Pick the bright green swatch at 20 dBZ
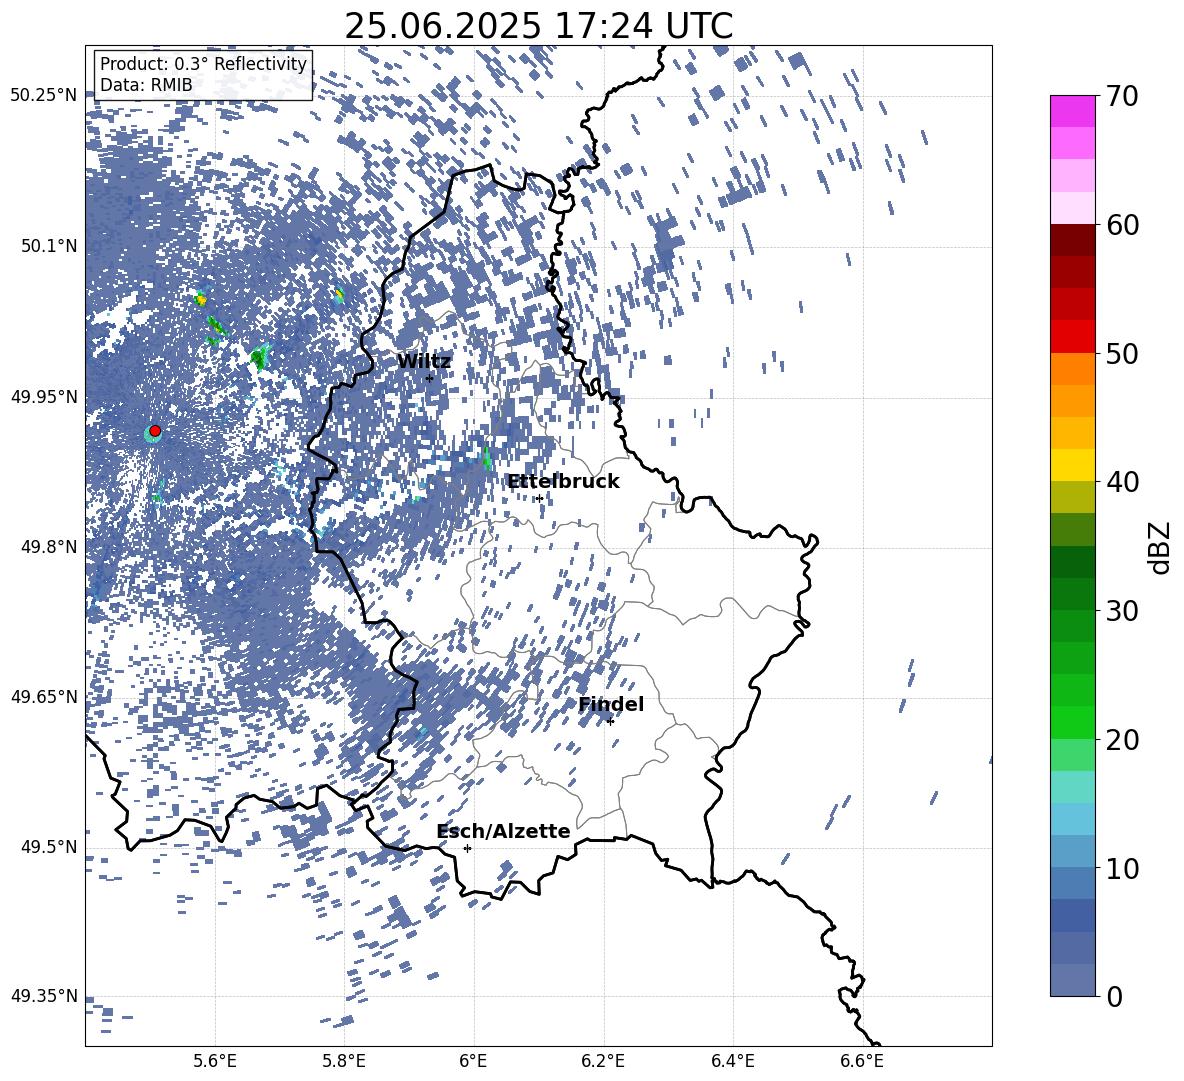 1072,723
